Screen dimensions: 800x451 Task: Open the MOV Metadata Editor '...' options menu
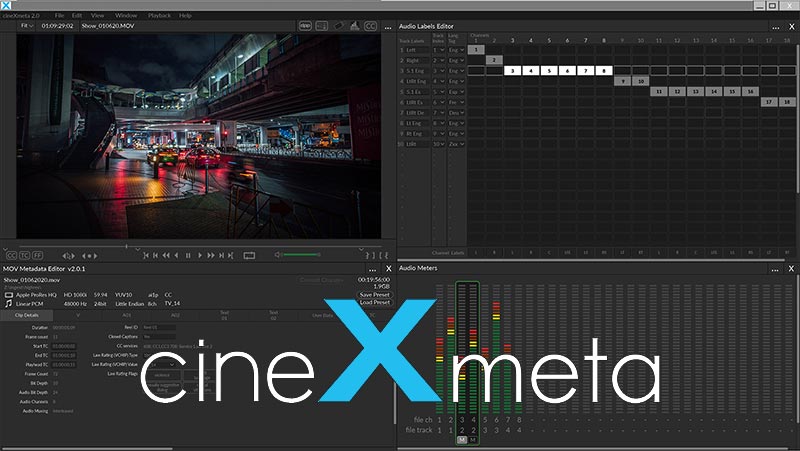(x=372, y=269)
